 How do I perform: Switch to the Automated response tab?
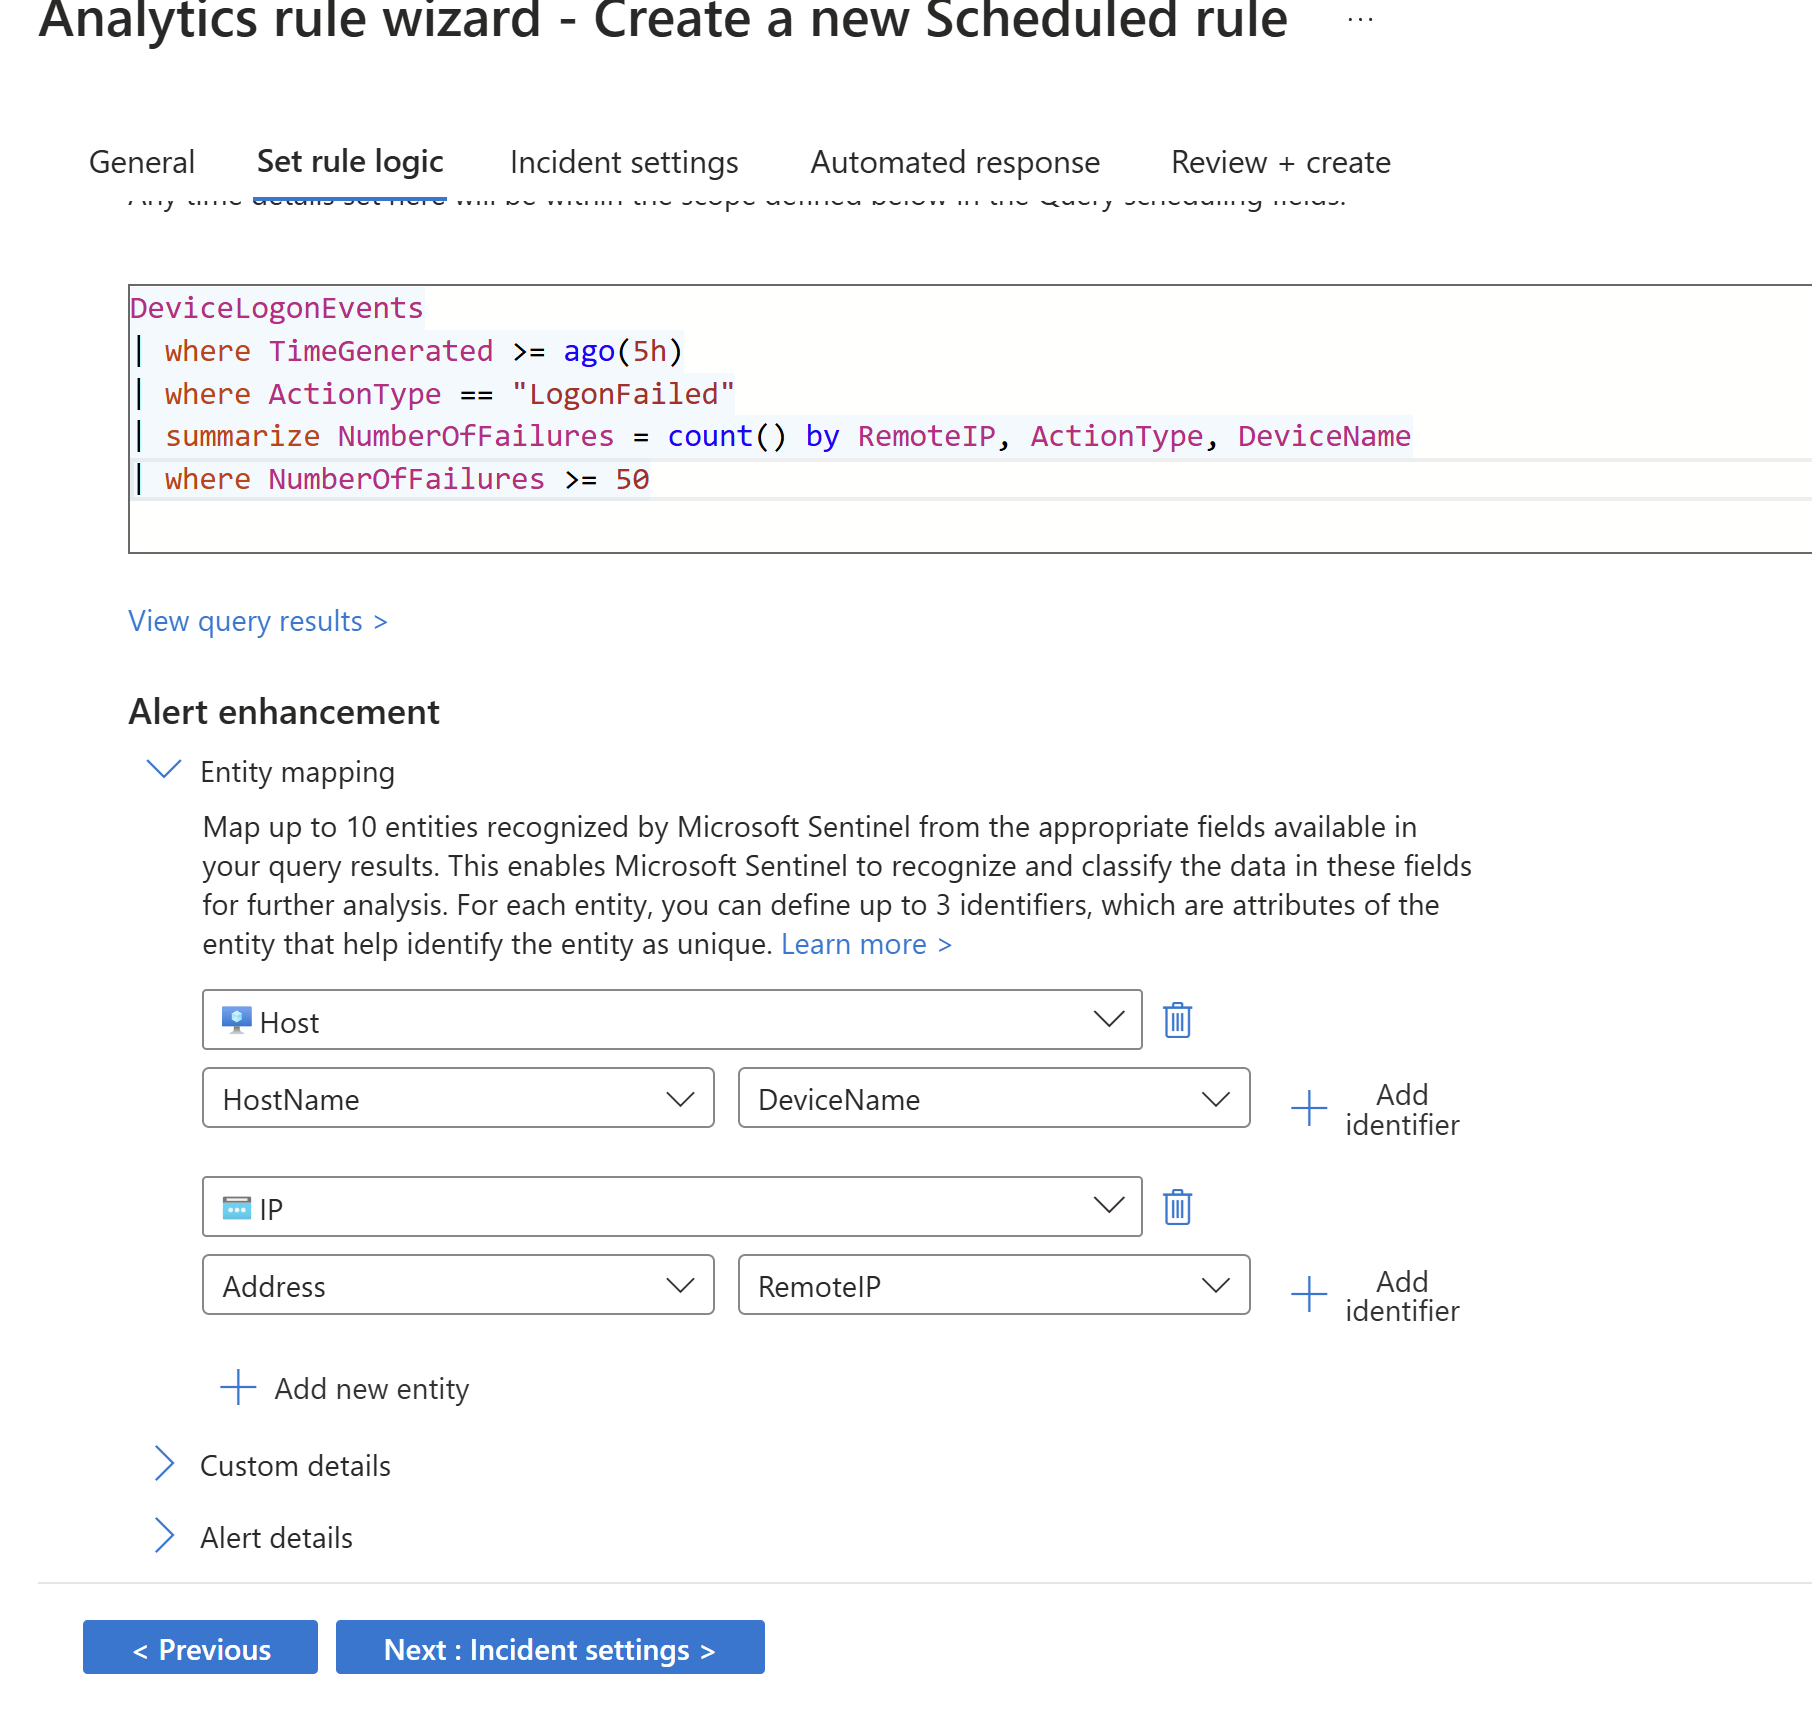tap(955, 162)
